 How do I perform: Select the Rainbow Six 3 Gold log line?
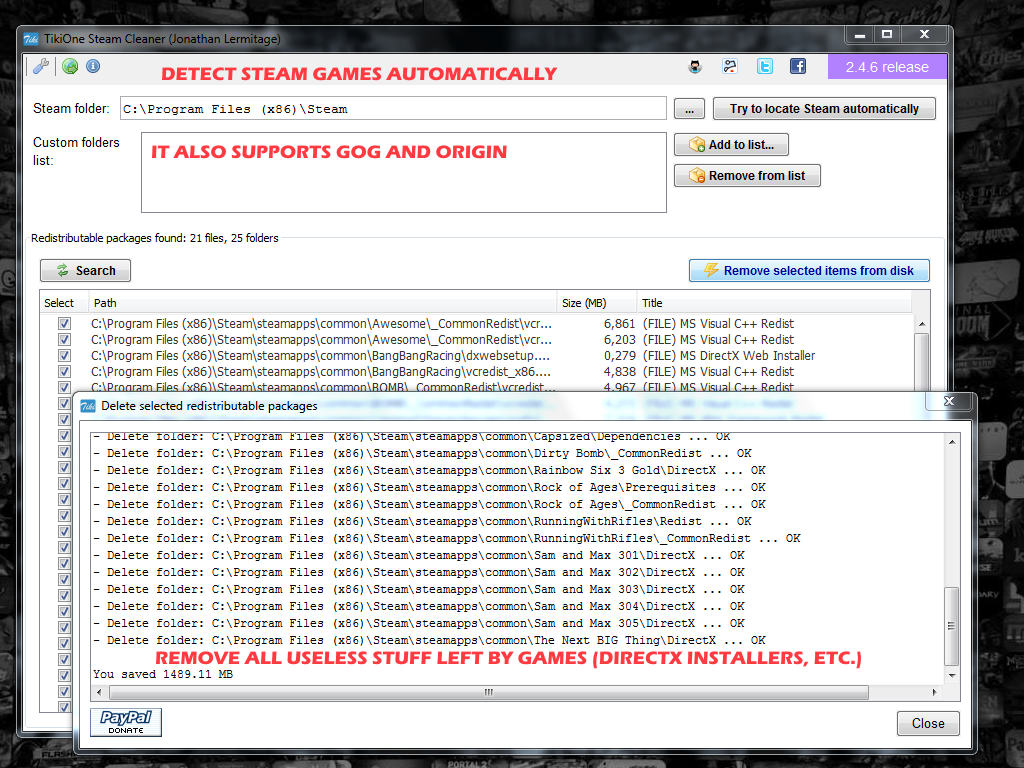(429, 470)
